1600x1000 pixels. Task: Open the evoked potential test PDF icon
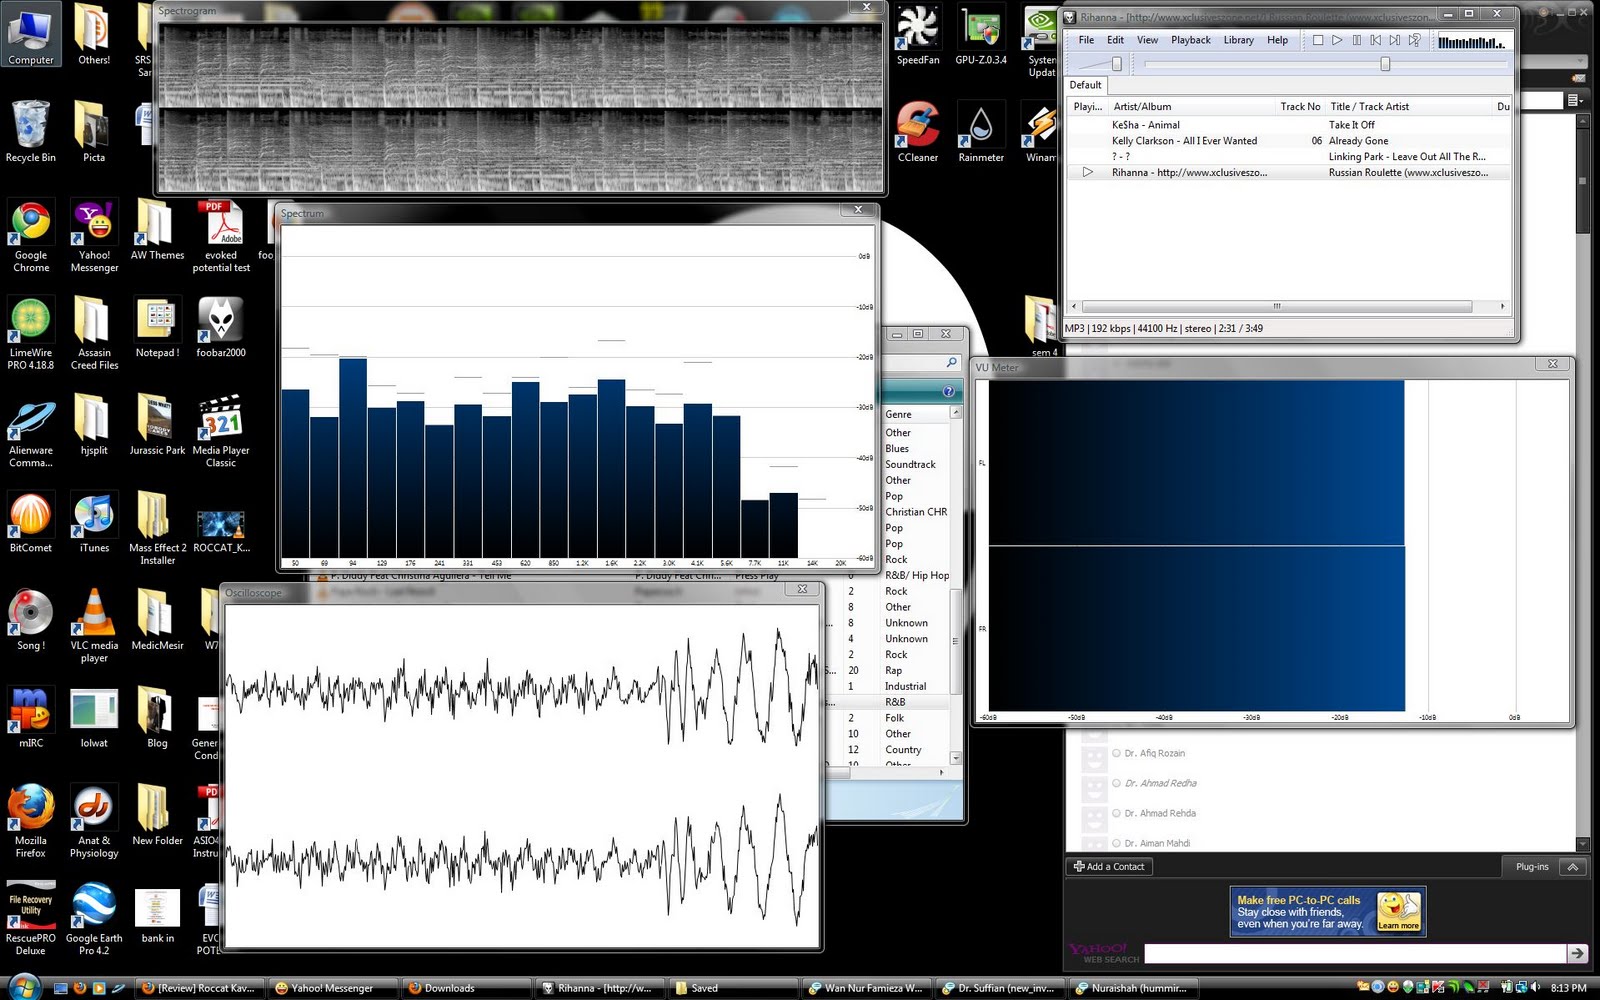(x=221, y=236)
